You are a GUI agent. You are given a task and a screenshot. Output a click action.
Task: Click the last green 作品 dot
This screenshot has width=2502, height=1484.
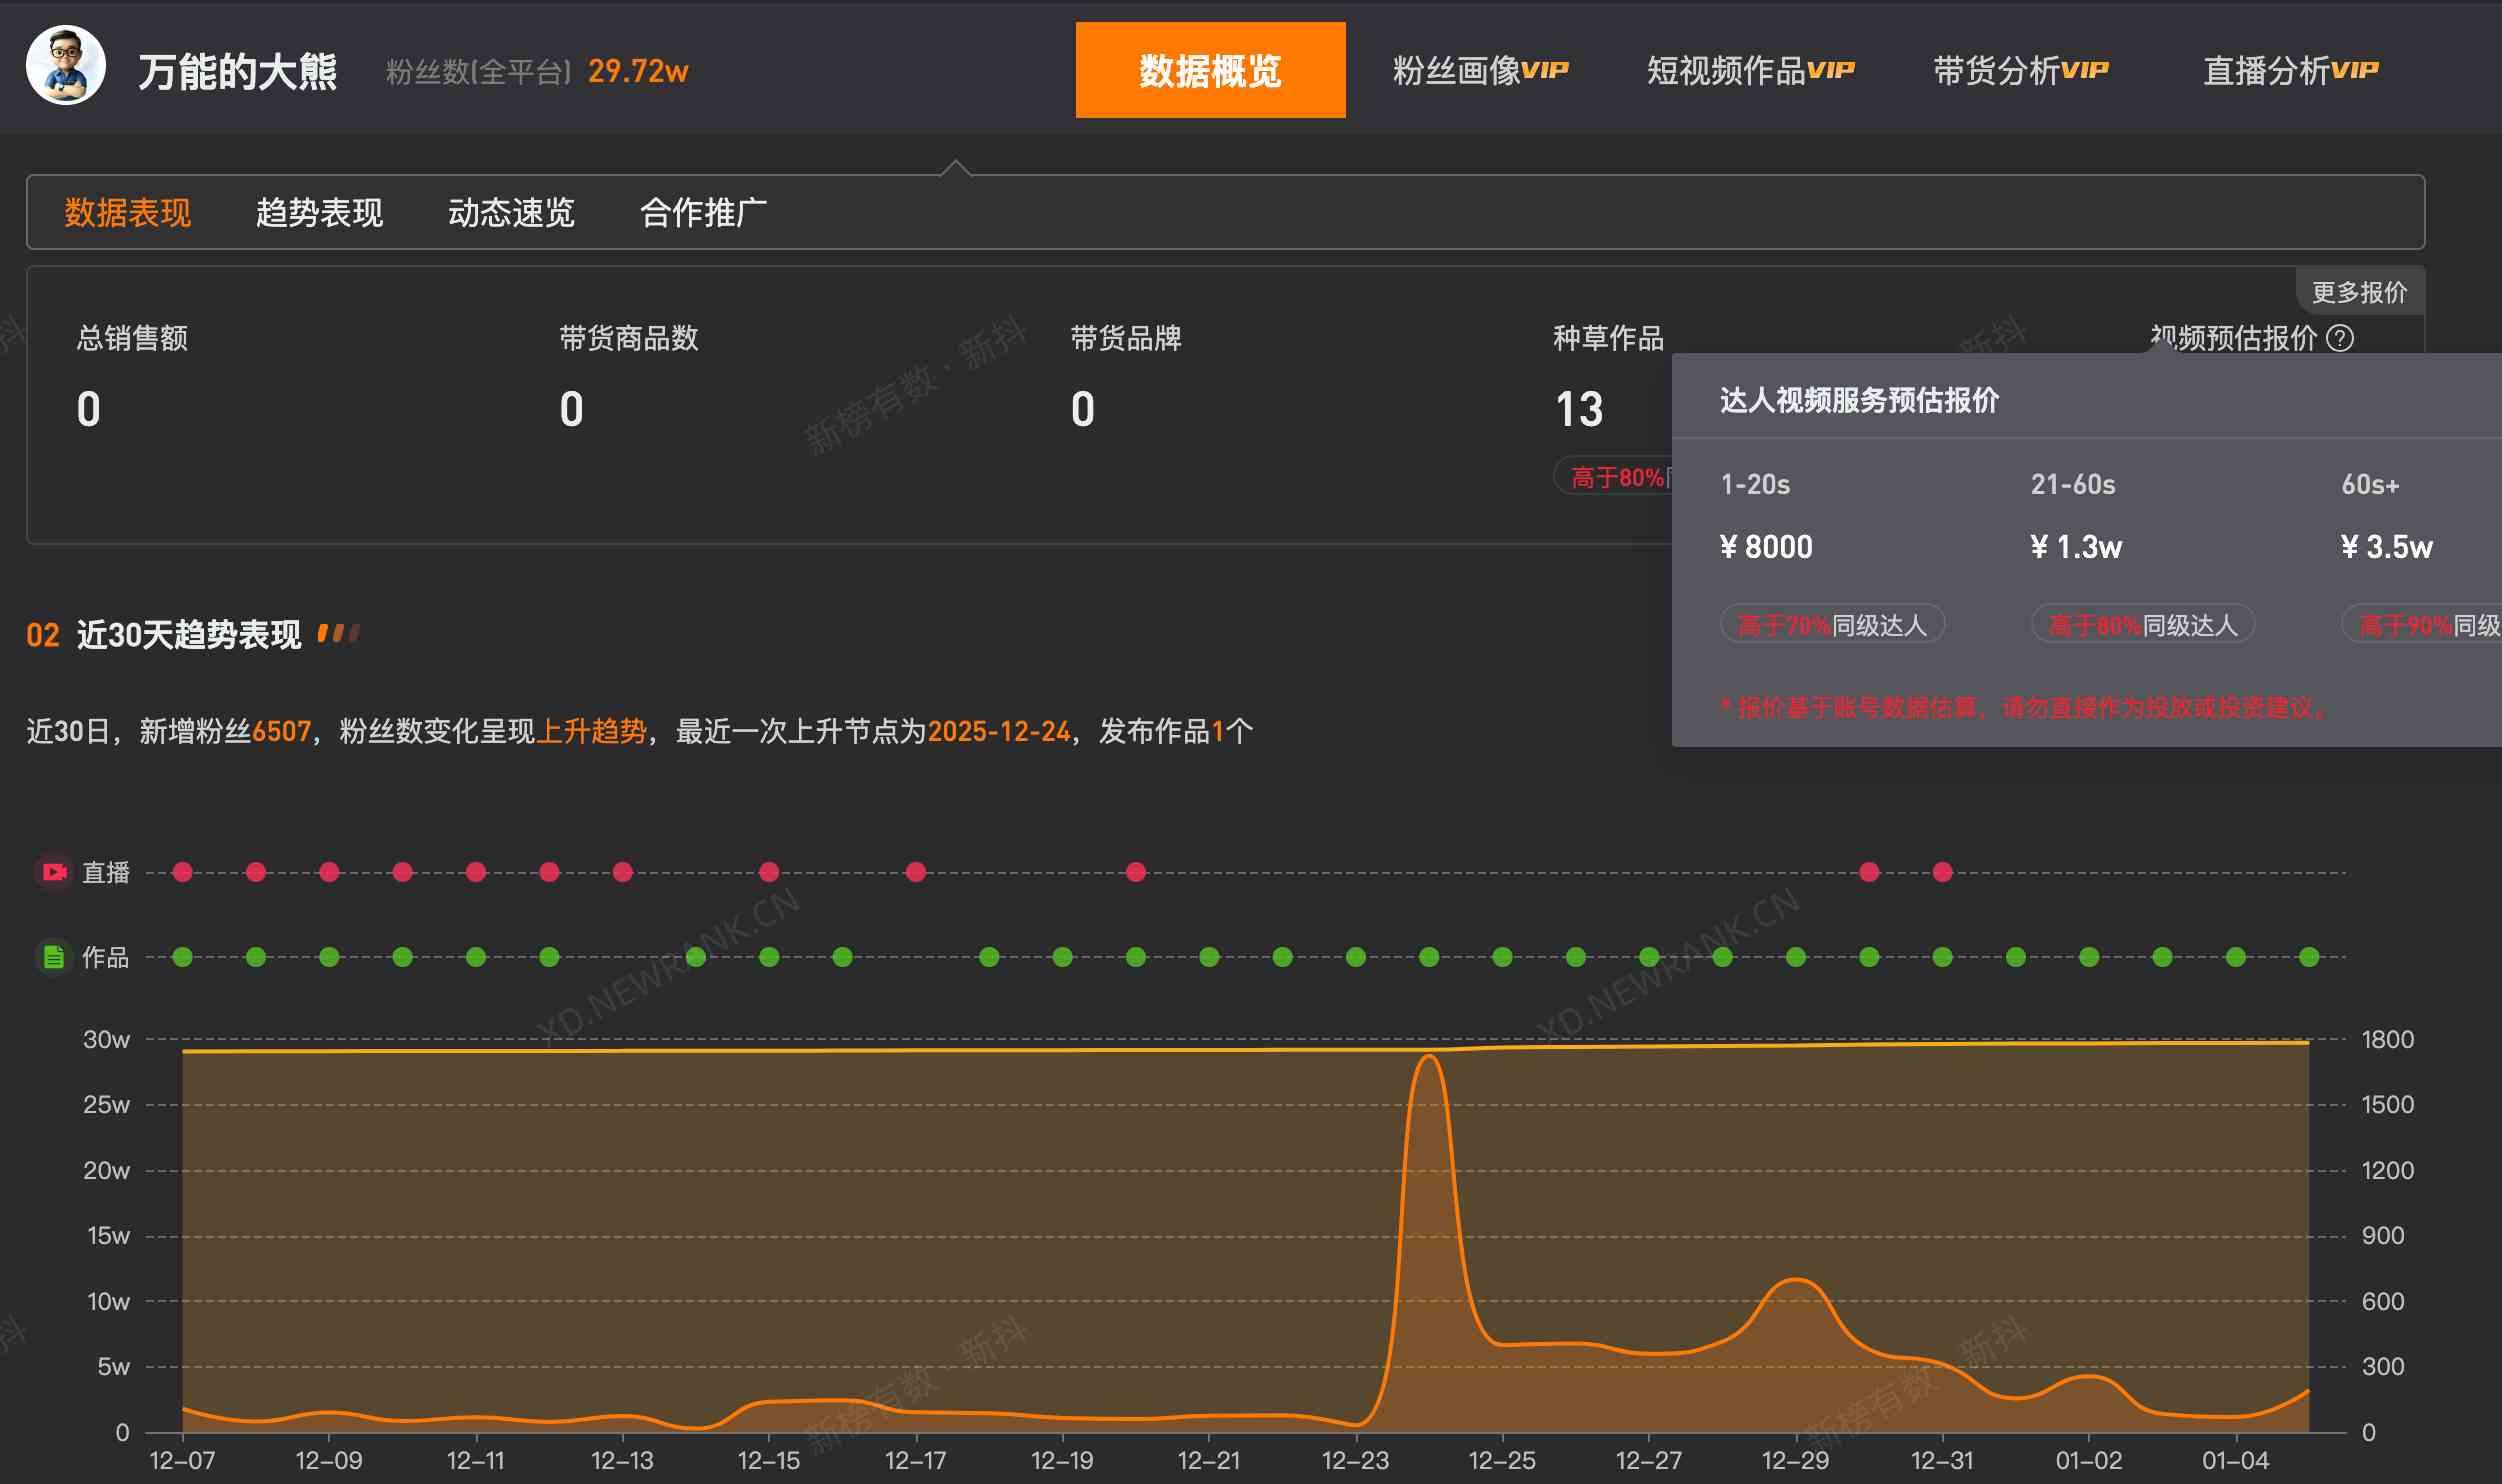(x=2309, y=957)
